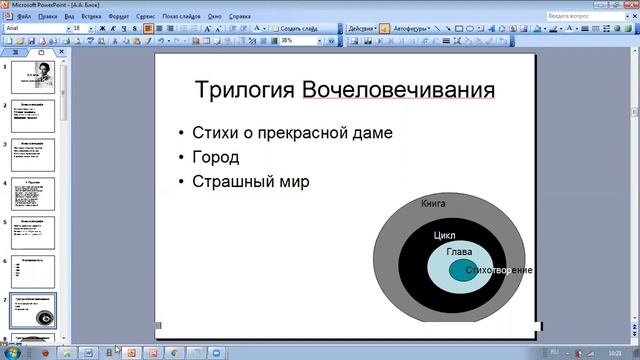Screen dimensions: 640x360
Task: Open the zoom percentage dropdown
Action: click(x=320, y=41)
